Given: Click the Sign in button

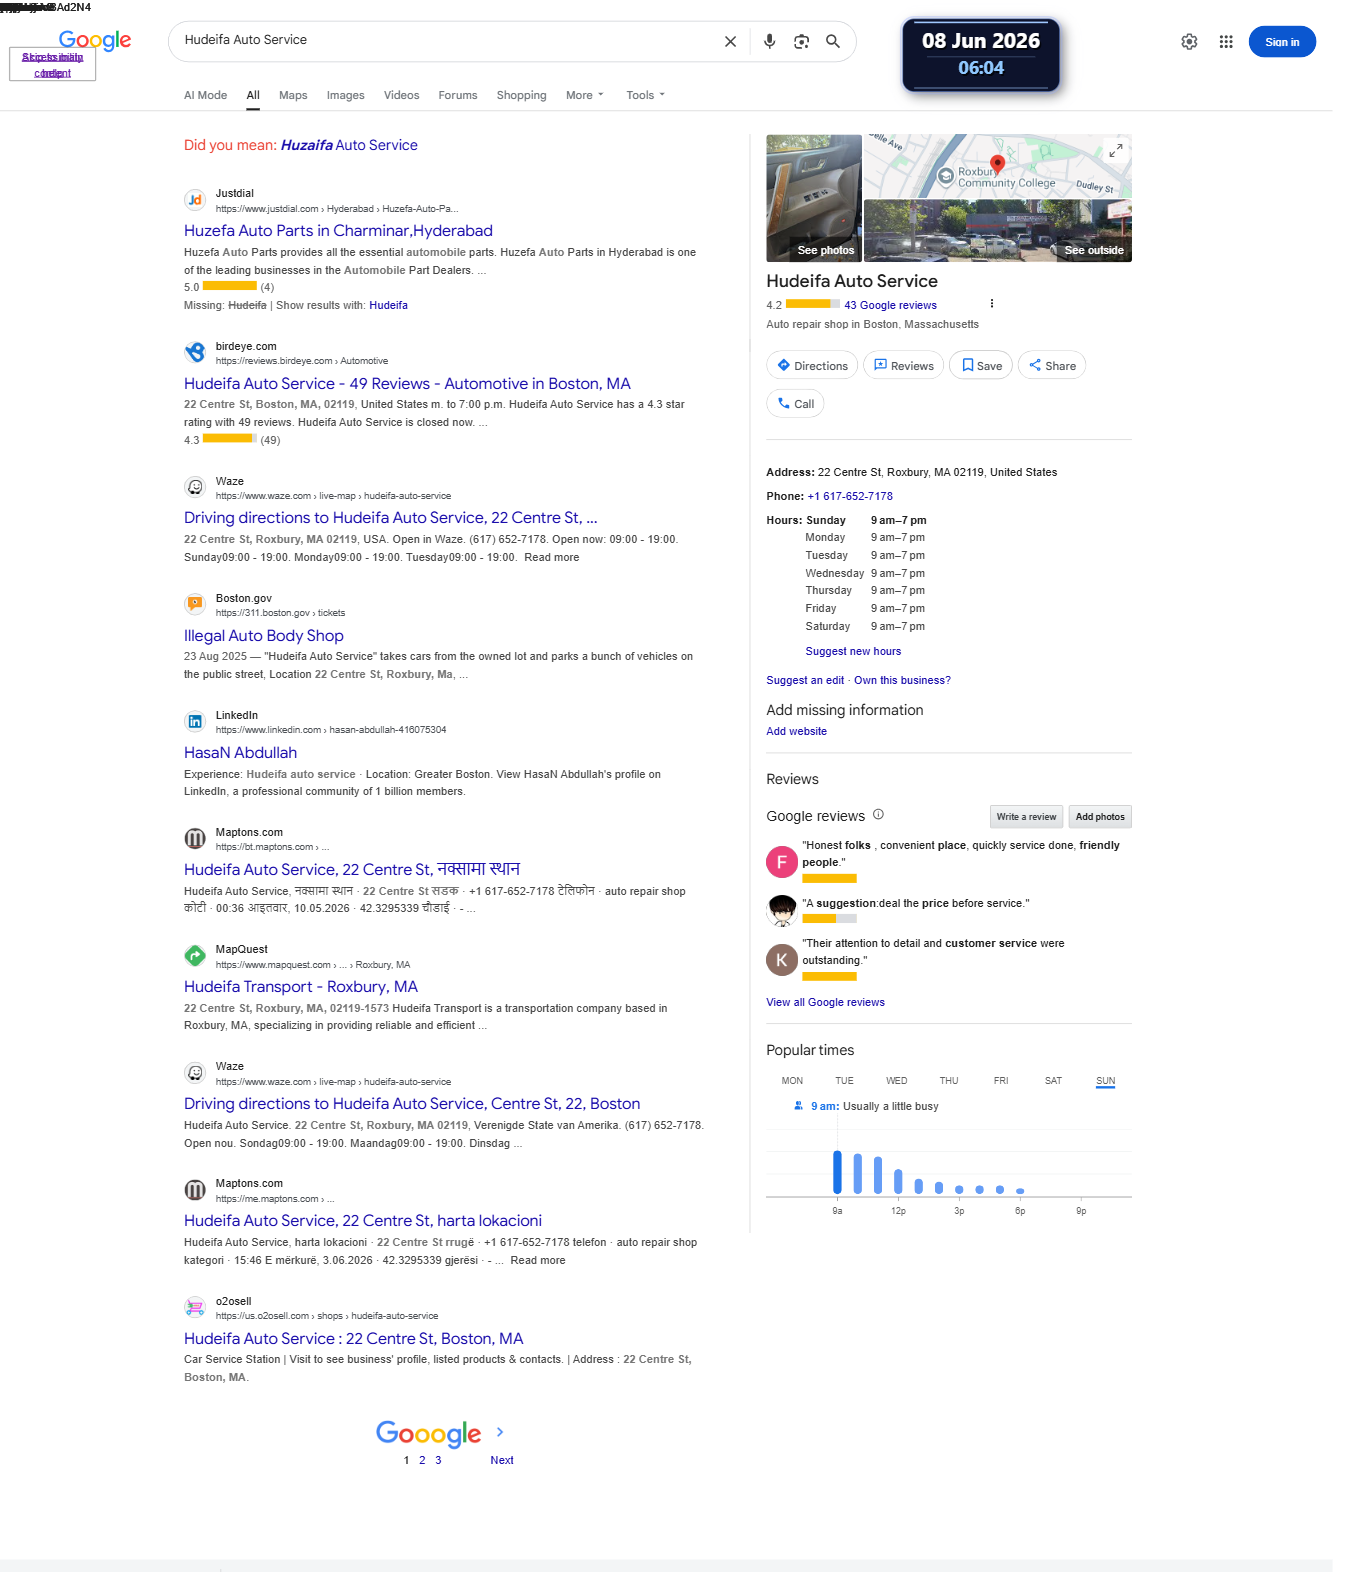Looking at the screenshot, I should pos(1282,42).
